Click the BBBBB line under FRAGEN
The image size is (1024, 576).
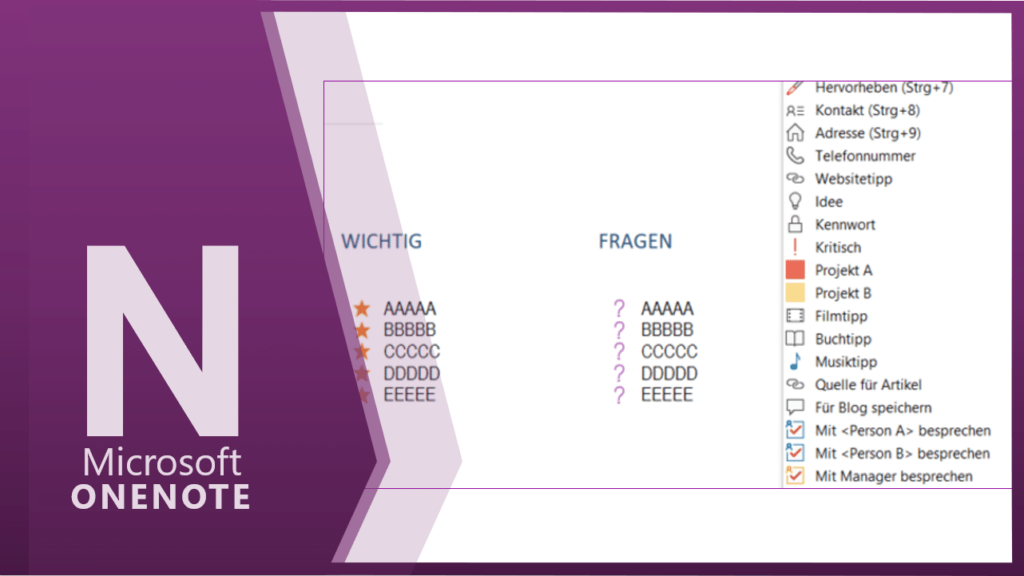click(x=667, y=330)
